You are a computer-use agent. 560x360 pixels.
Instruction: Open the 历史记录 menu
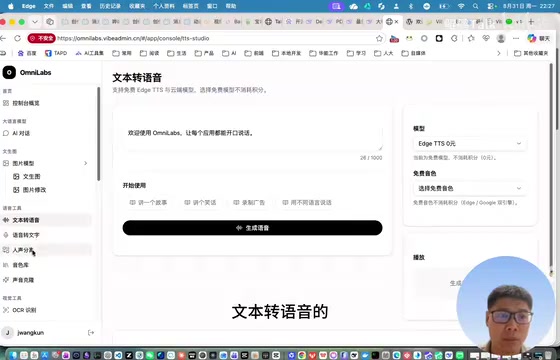110,6
